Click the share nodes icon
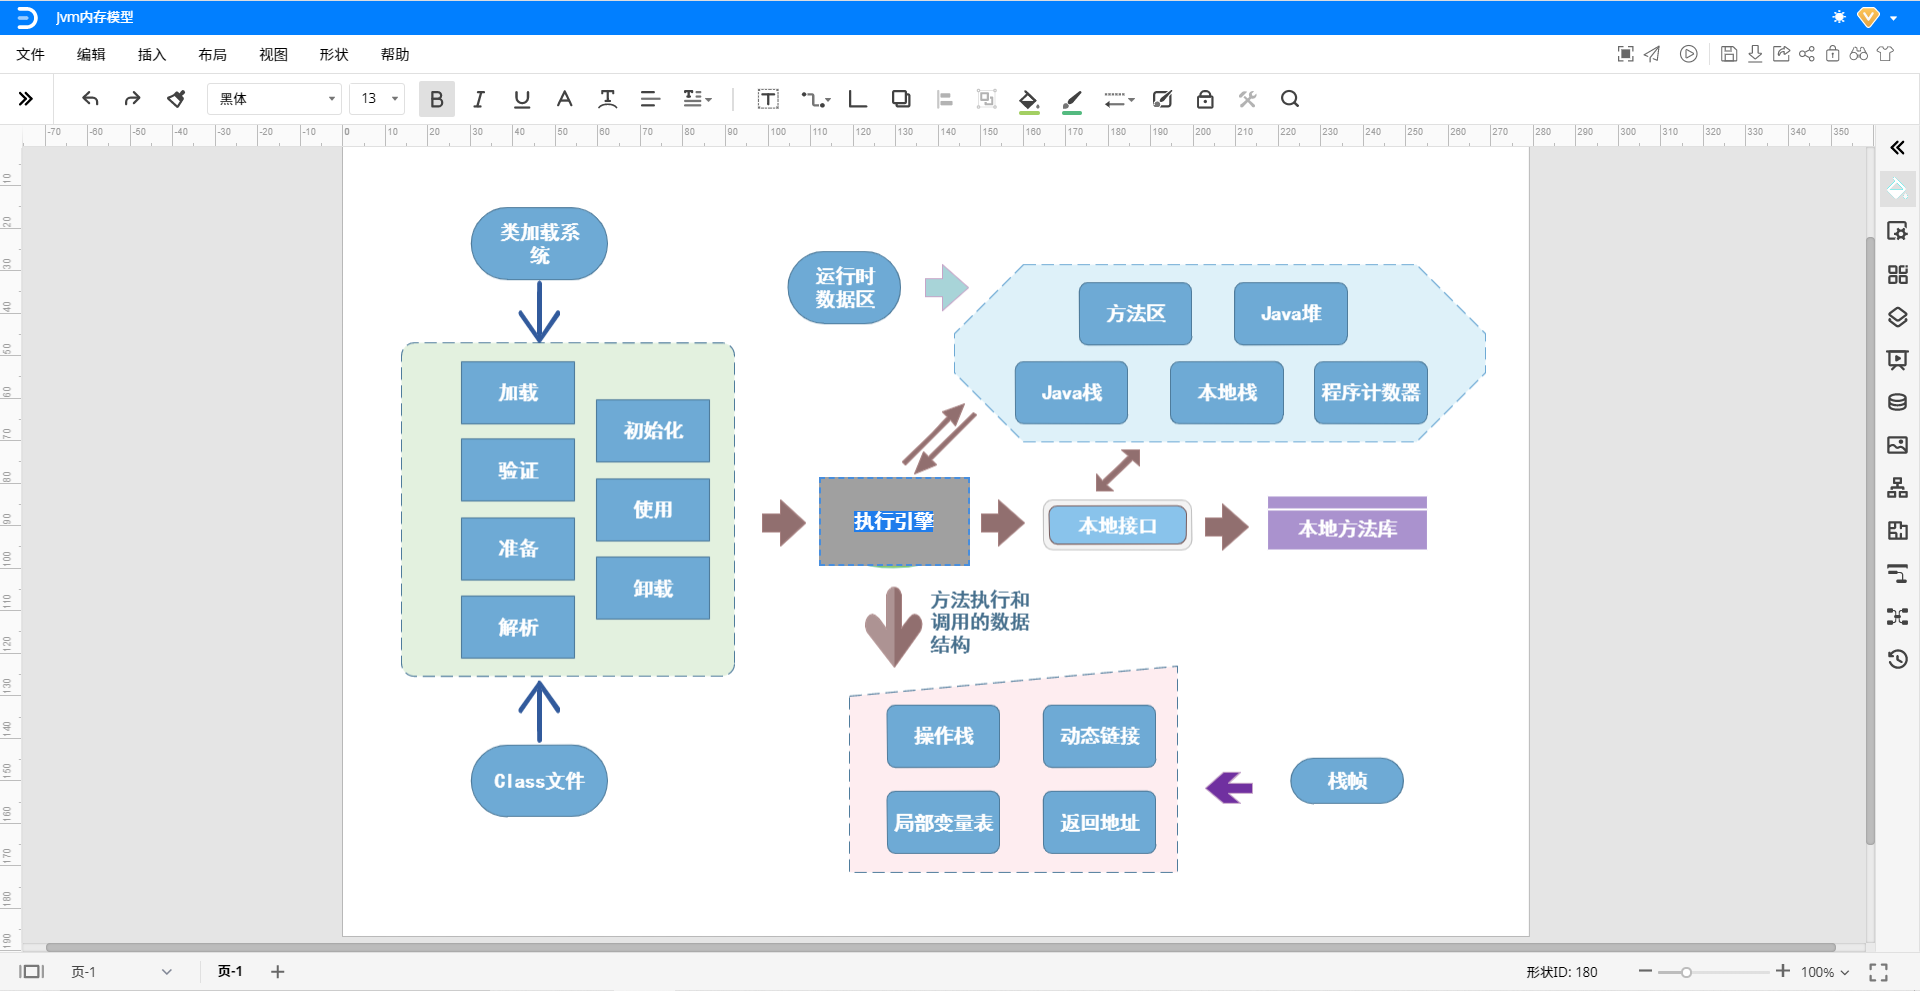 [1807, 54]
